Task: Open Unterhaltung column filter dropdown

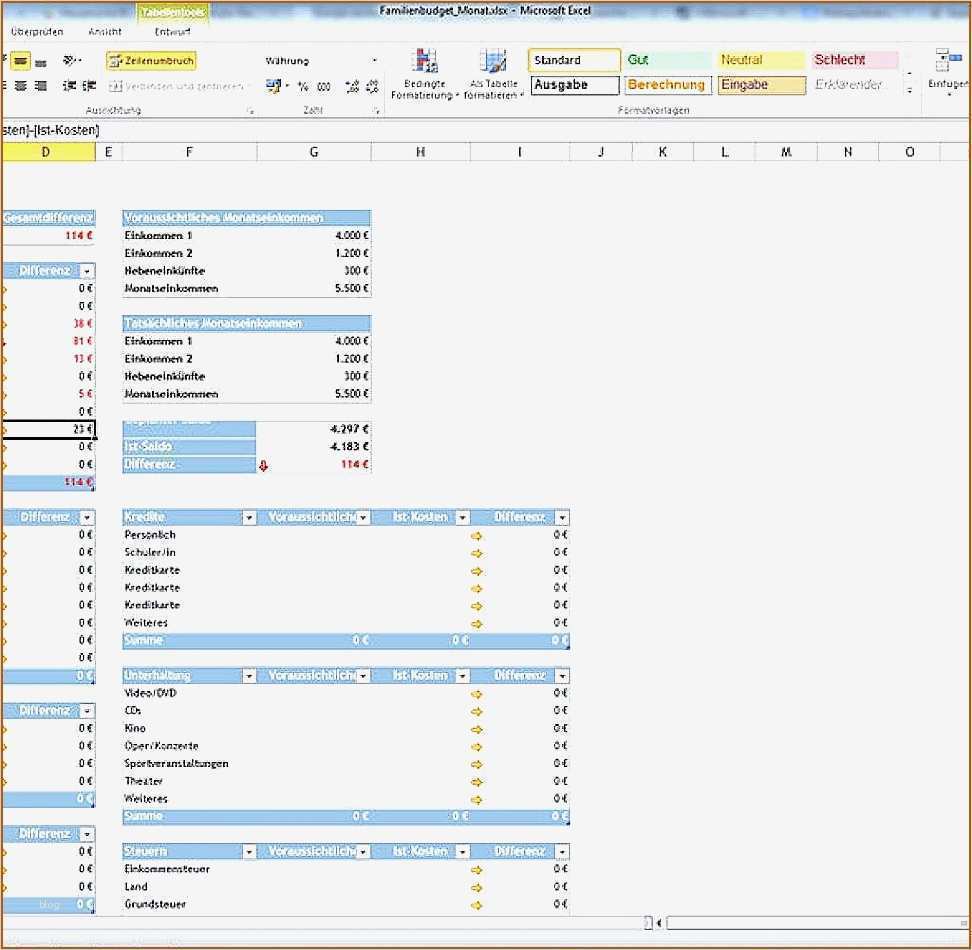Action: pos(249,675)
